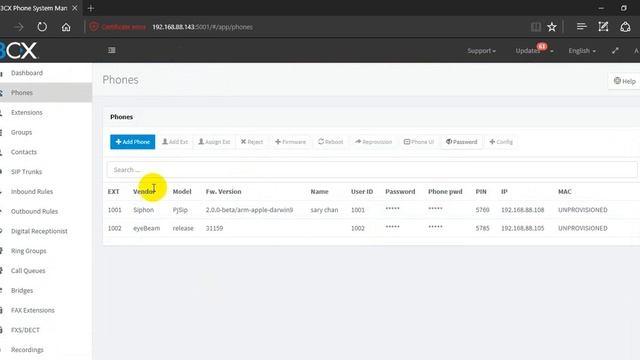Click the Siphon vendor cell

tap(144, 210)
